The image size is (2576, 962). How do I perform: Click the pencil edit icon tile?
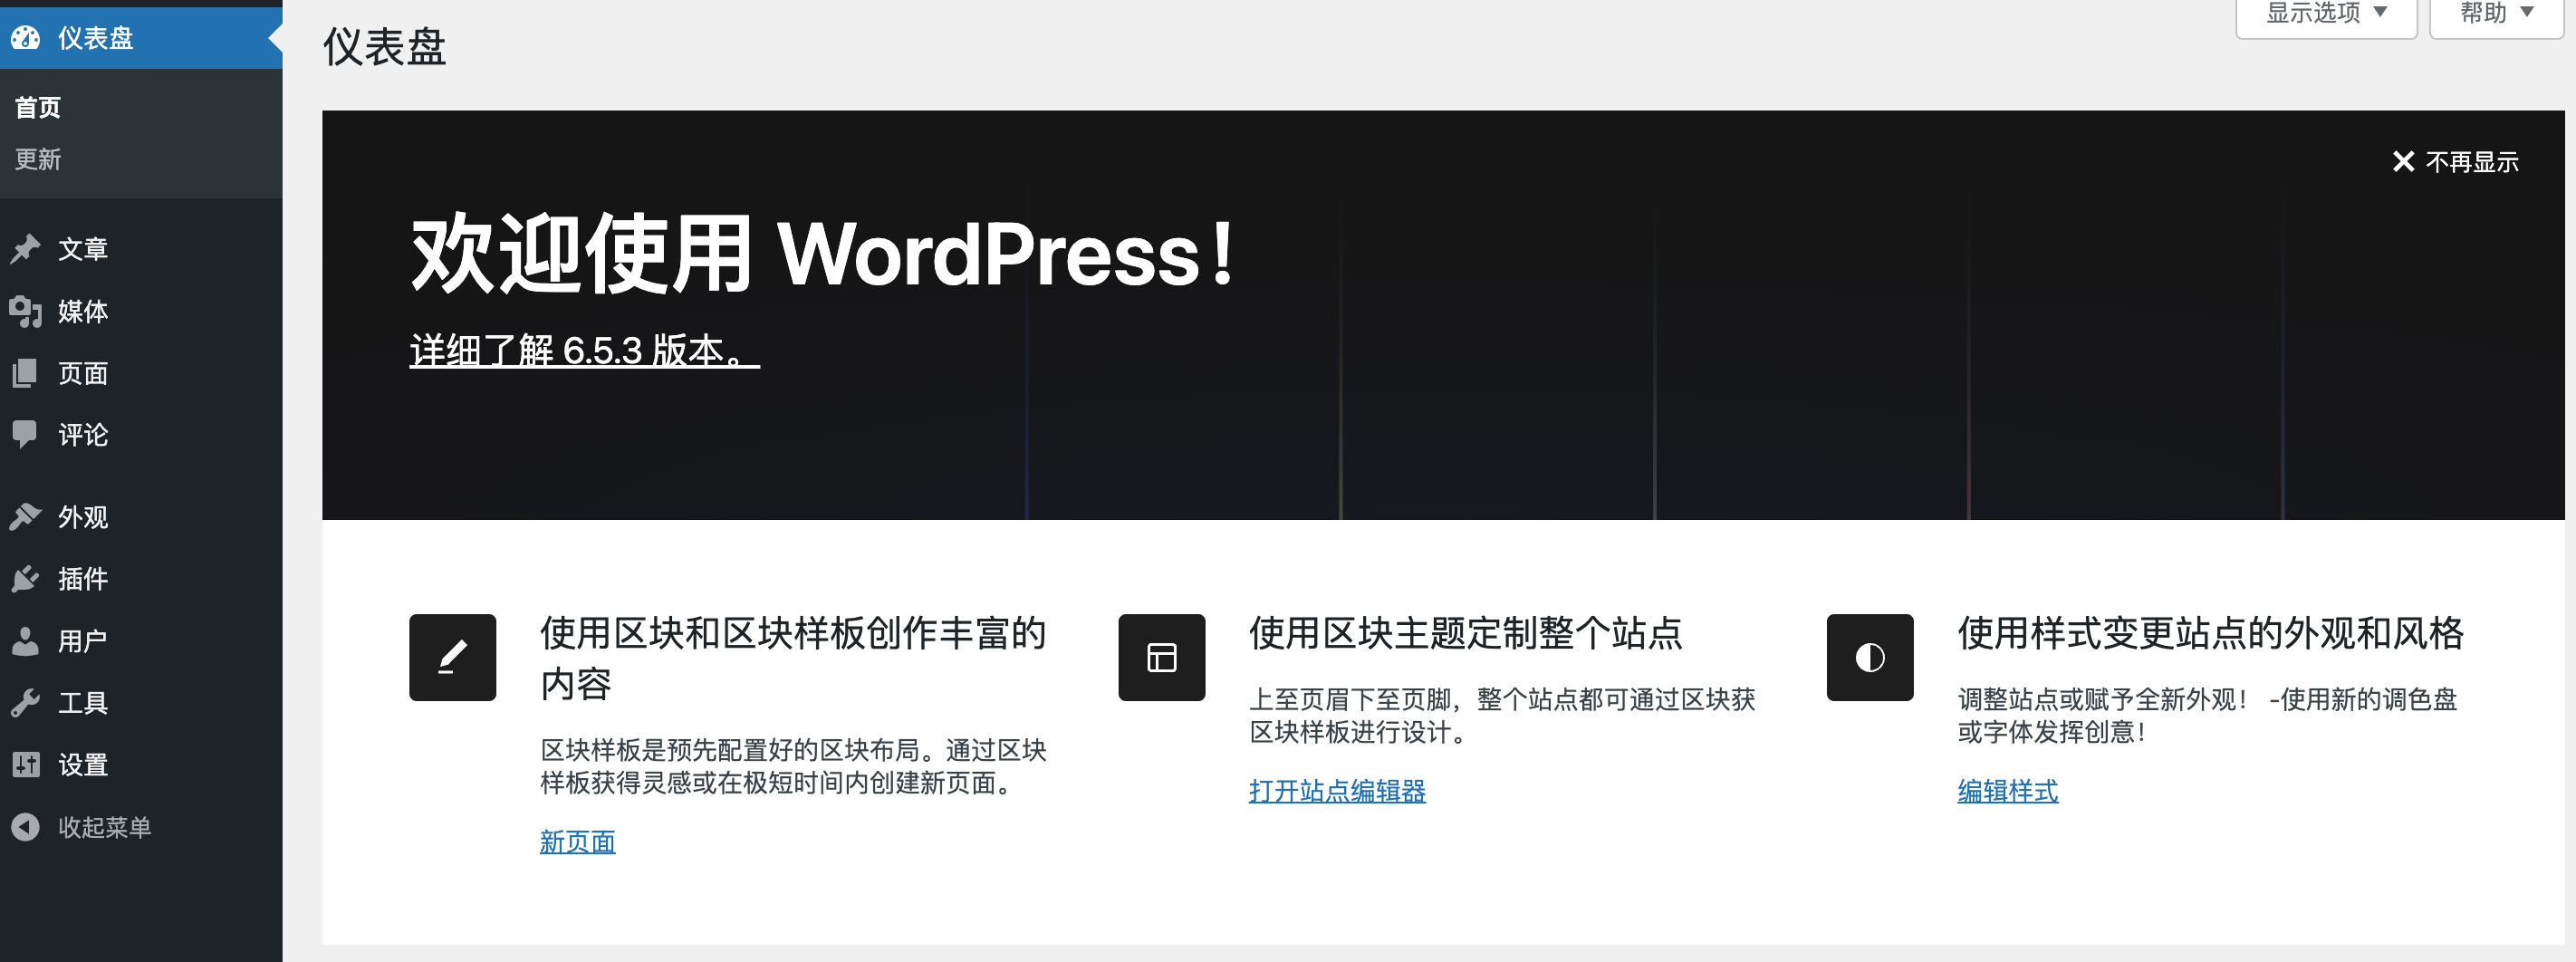[x=452, y=657]
